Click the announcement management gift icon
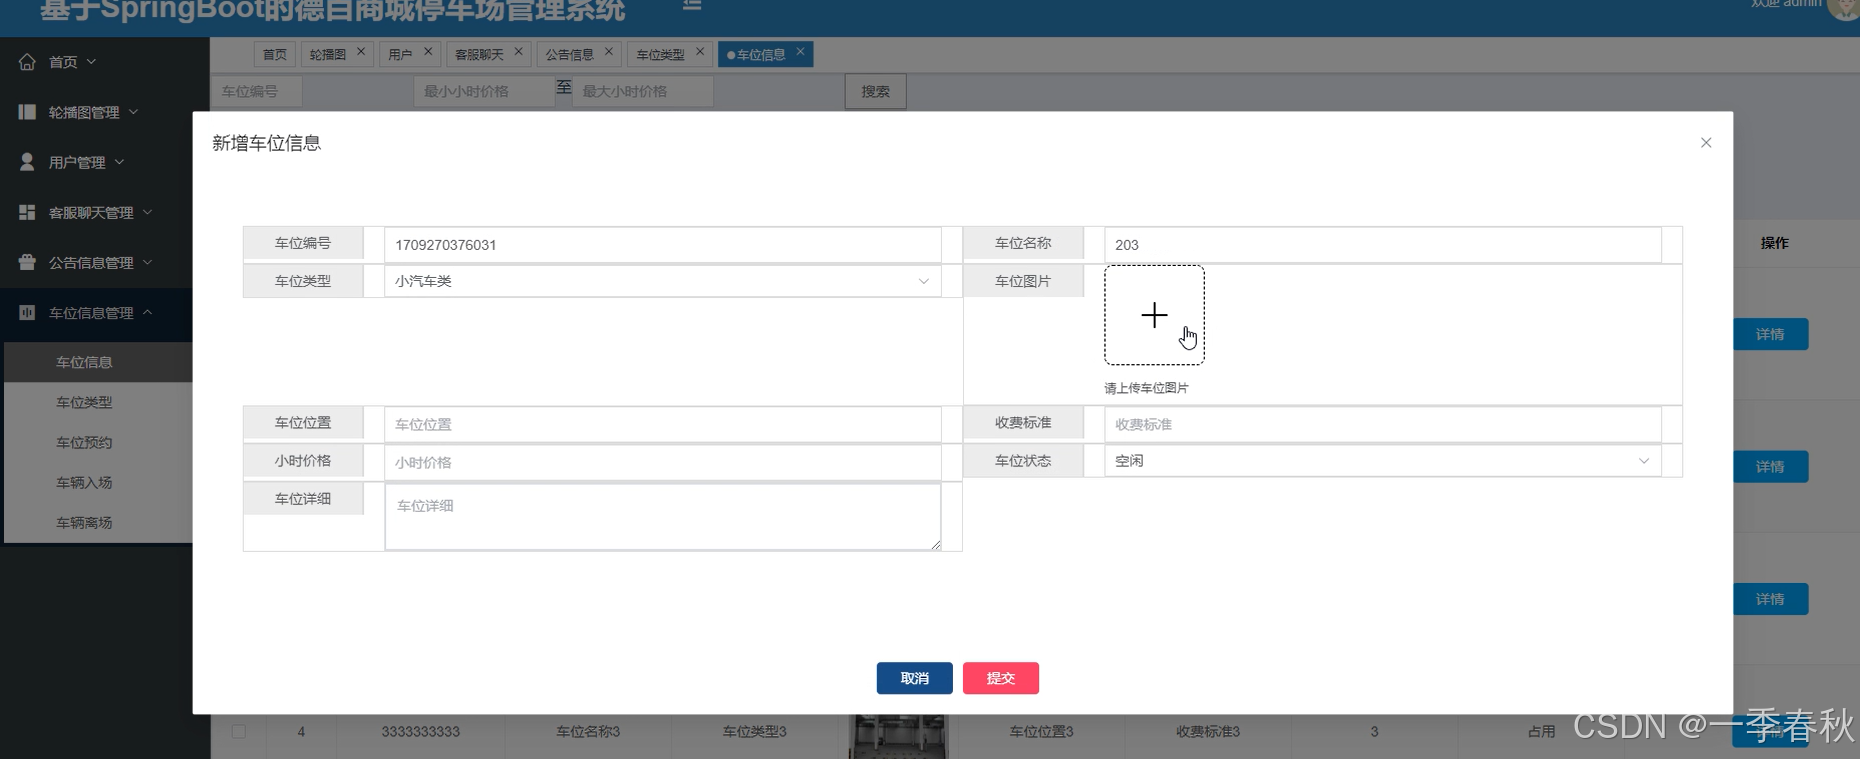 coord(27,262)
